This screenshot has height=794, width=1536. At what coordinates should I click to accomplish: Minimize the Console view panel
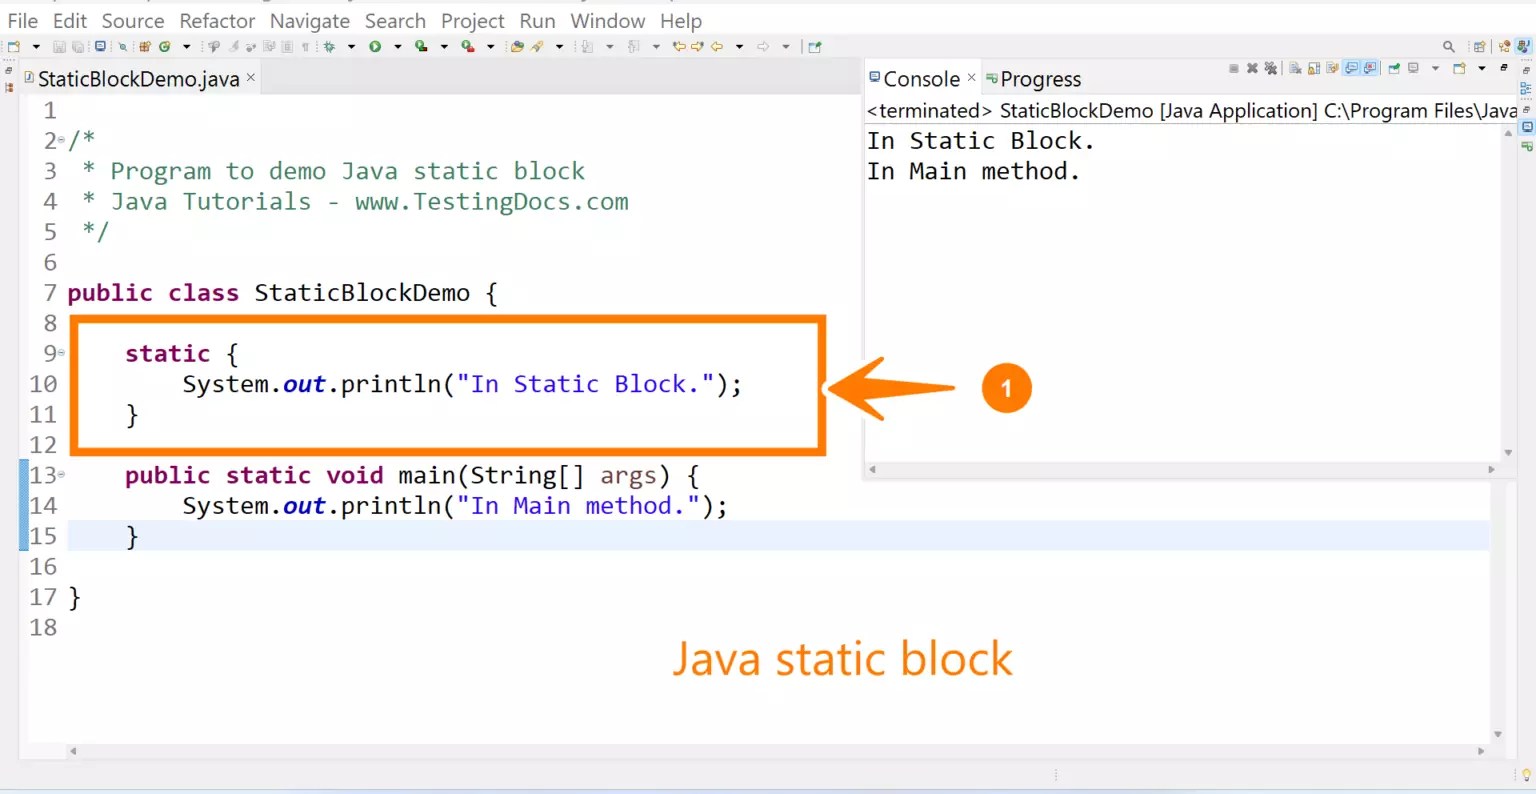coord(1504,68)
